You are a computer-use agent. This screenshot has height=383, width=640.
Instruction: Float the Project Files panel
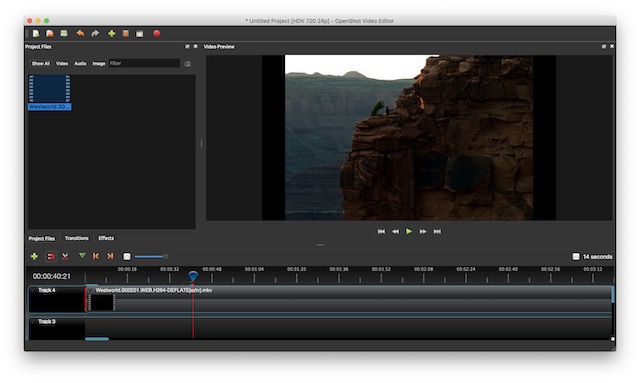(187, 47)
